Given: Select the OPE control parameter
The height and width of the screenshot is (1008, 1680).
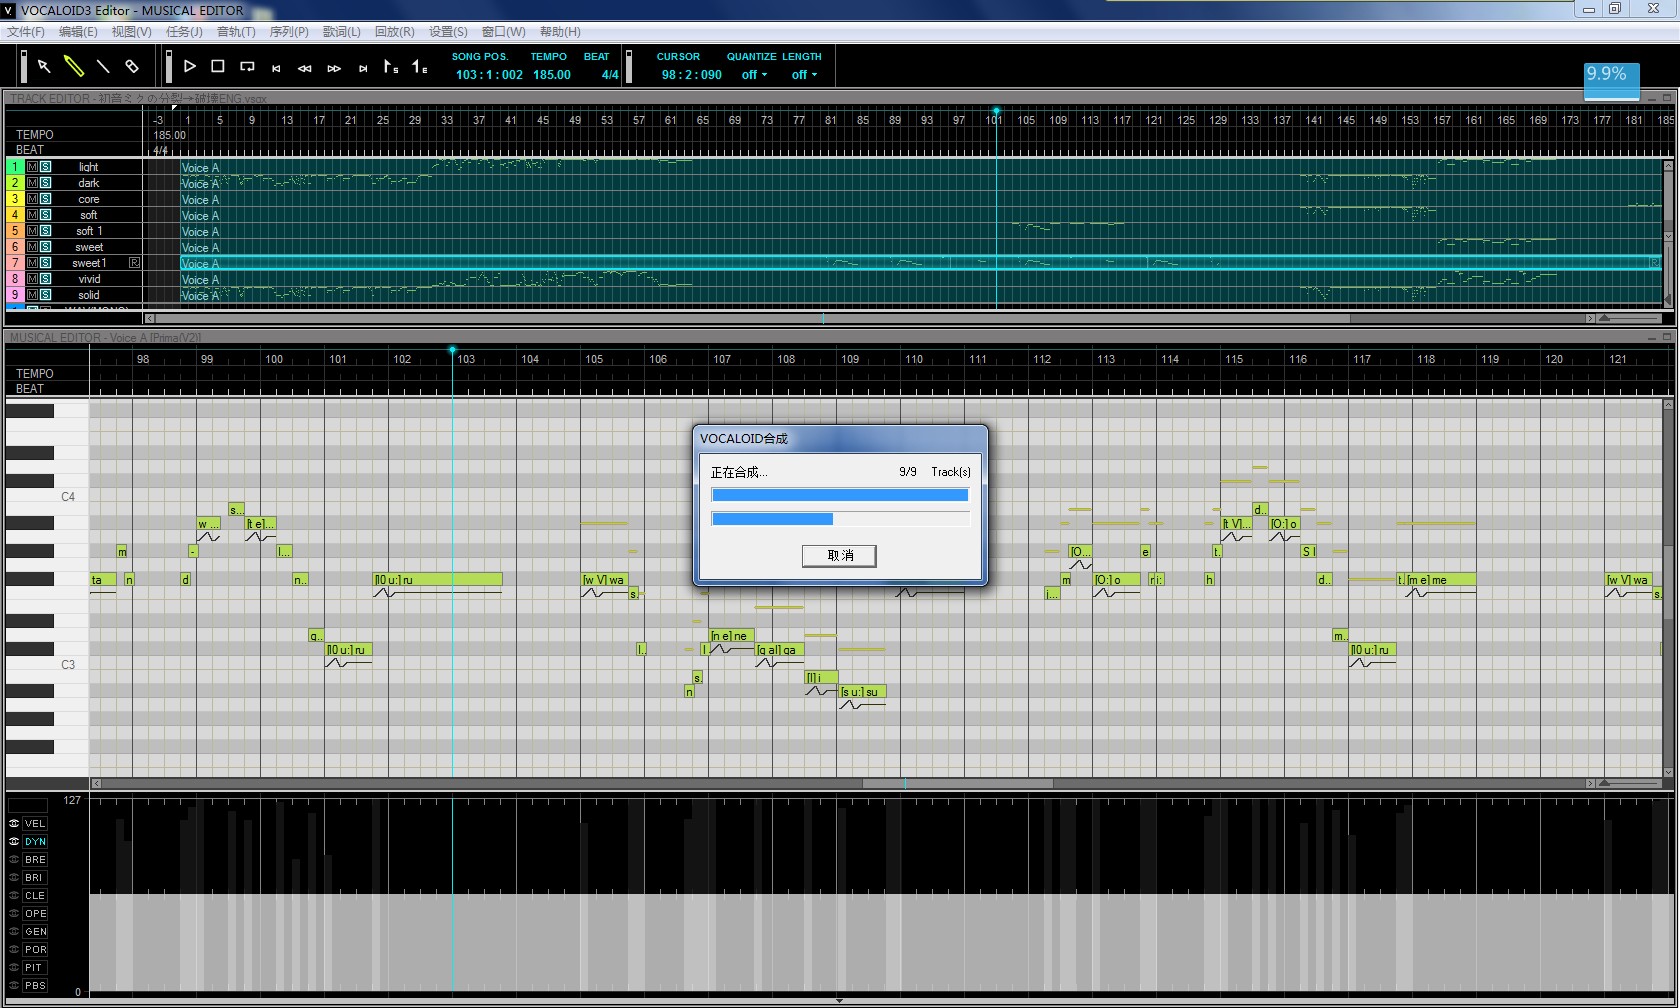Looking at the screenshot, I should click(35, 914).
